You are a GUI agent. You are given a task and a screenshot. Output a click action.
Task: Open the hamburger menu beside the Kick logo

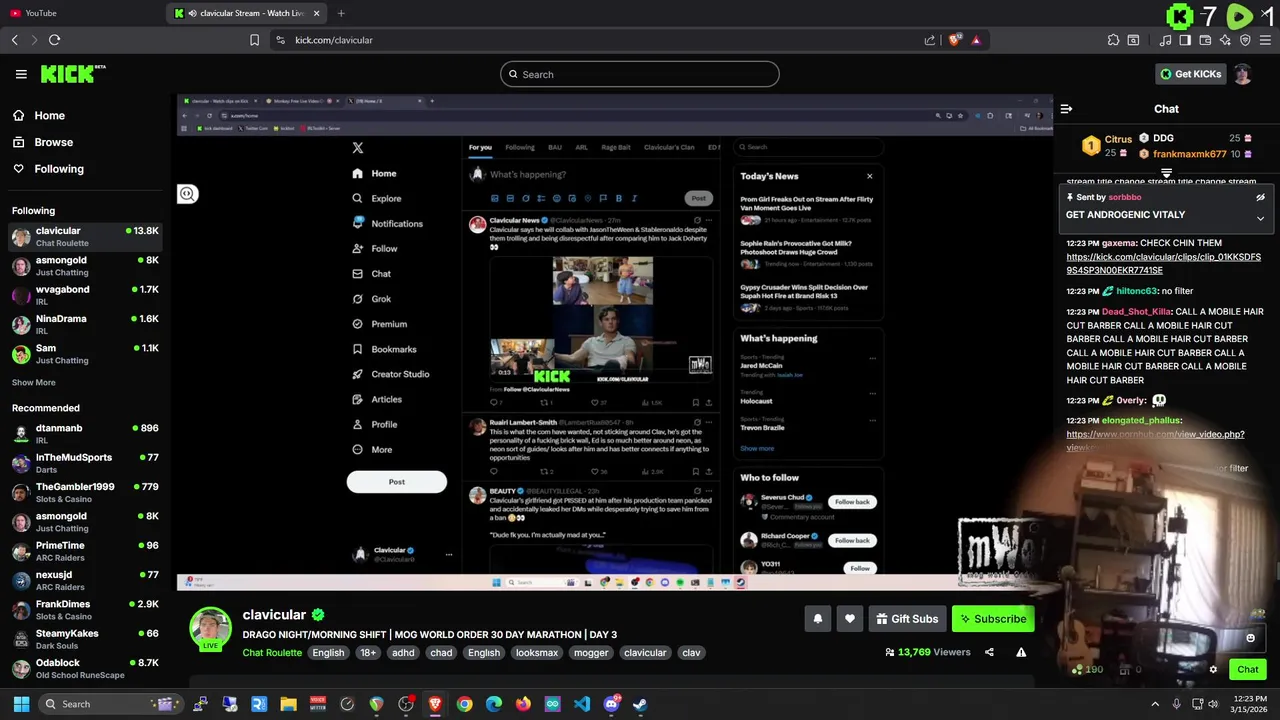point(21,74)
